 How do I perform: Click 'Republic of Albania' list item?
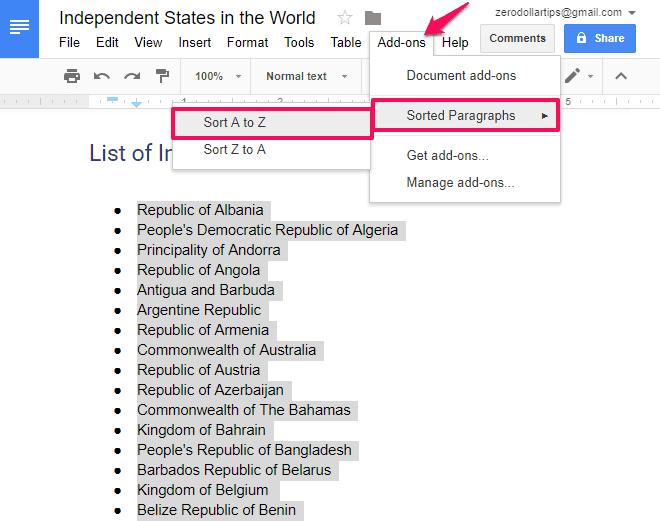200,210
